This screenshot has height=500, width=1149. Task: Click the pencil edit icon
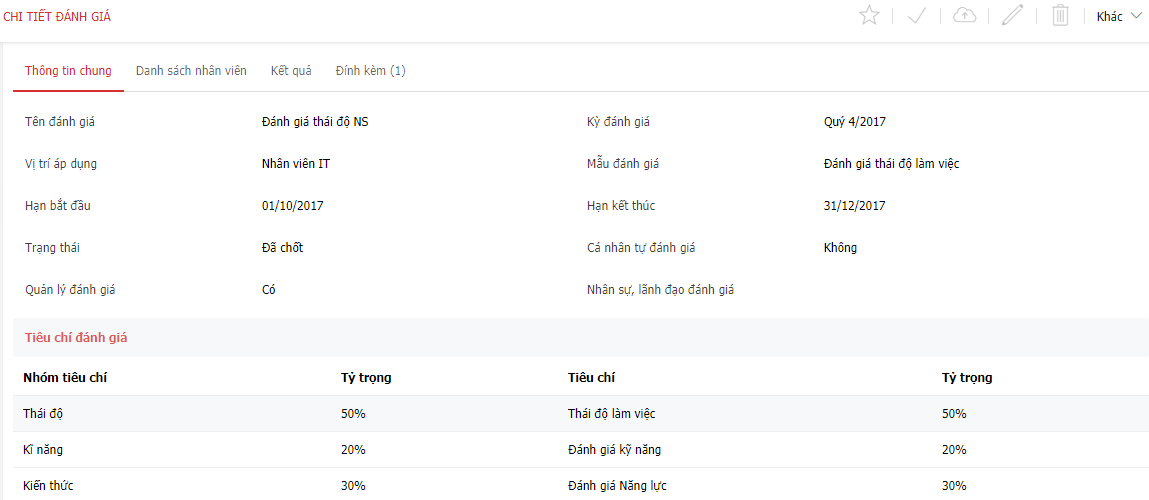point(1012,16)
